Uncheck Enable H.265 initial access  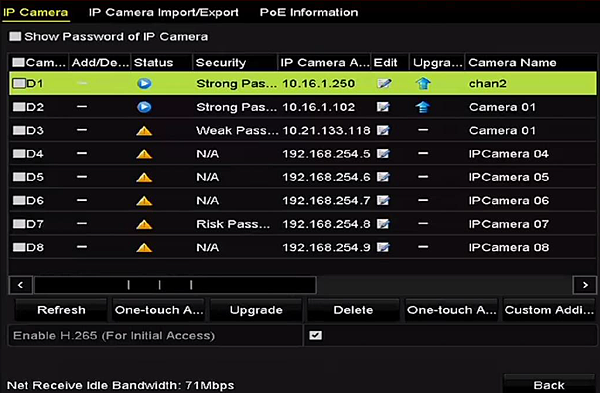pos(316,336)
